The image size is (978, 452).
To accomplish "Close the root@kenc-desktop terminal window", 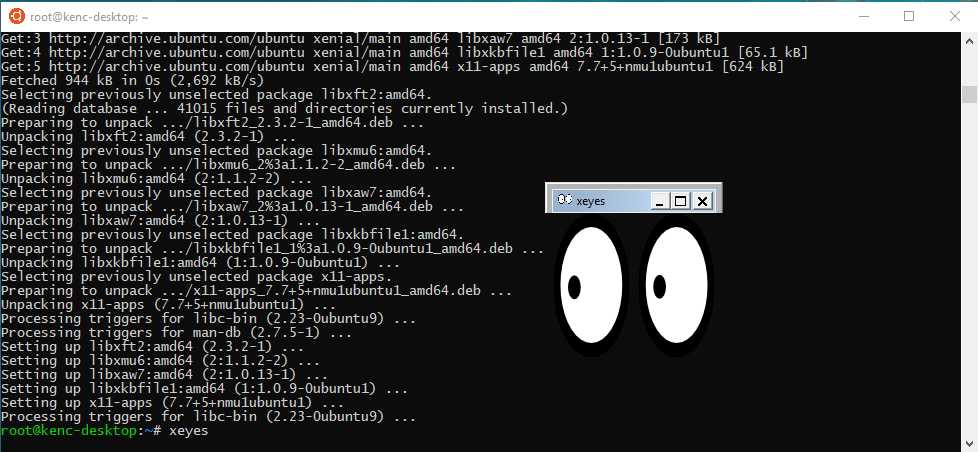I will [954, 17].
